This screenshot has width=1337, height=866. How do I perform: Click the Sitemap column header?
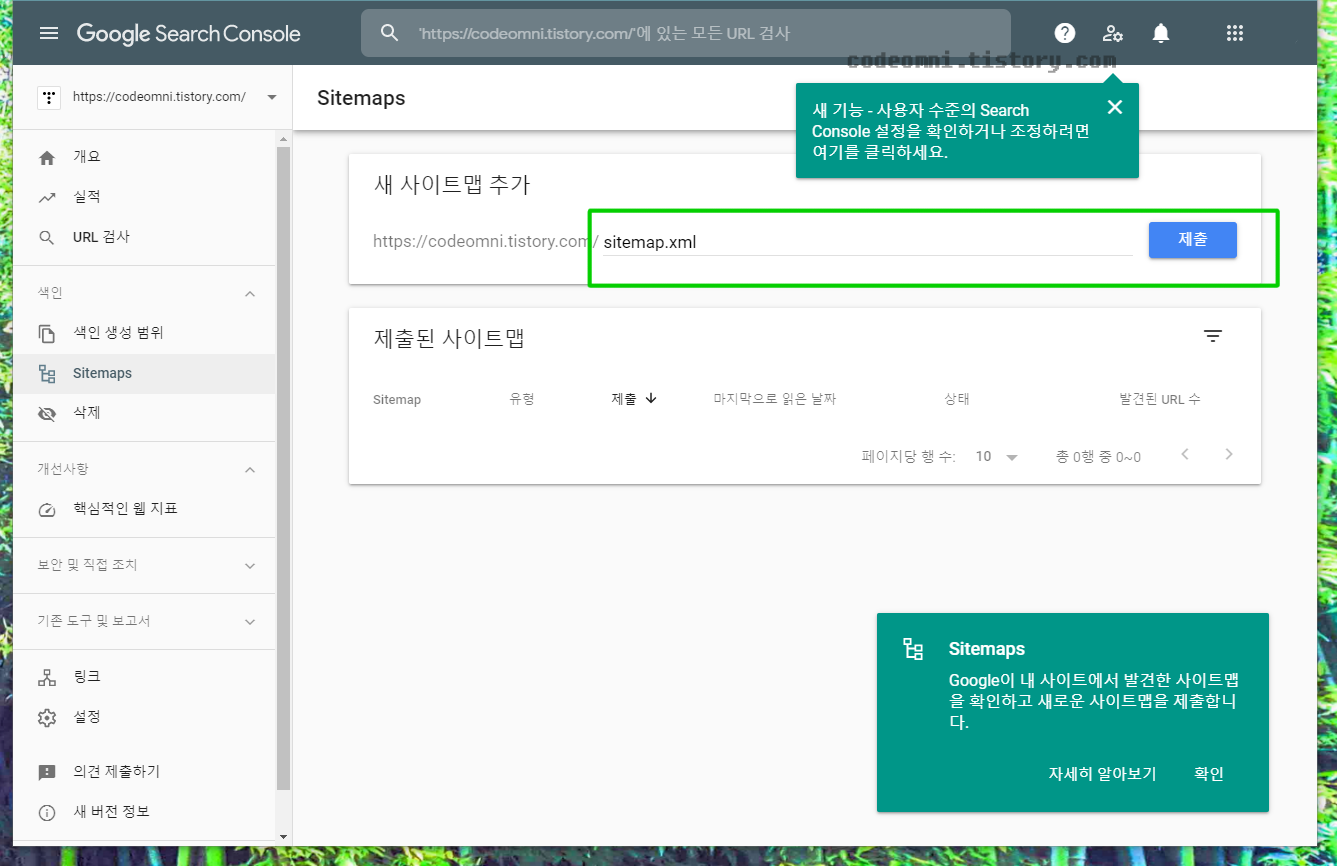397,399
